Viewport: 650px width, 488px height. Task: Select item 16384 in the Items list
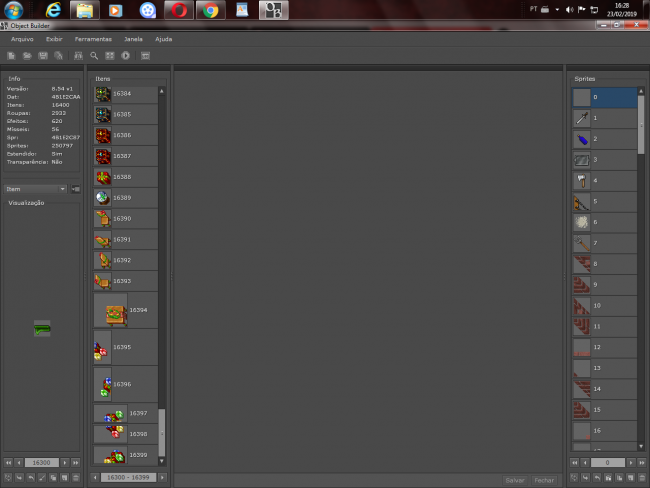coord(125,94)
